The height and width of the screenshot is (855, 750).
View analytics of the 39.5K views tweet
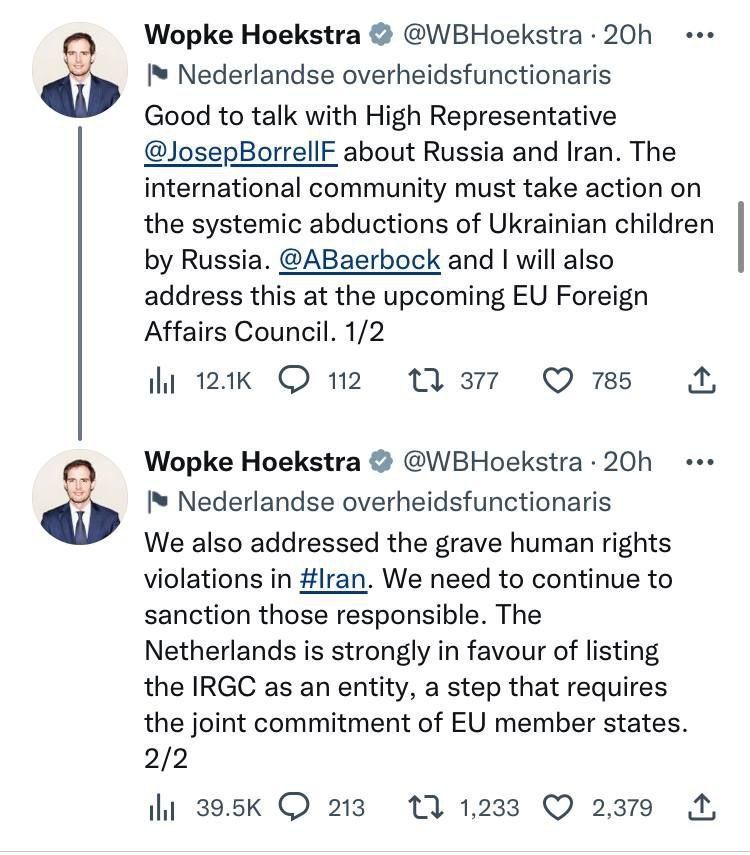click(x=160, y=806)
